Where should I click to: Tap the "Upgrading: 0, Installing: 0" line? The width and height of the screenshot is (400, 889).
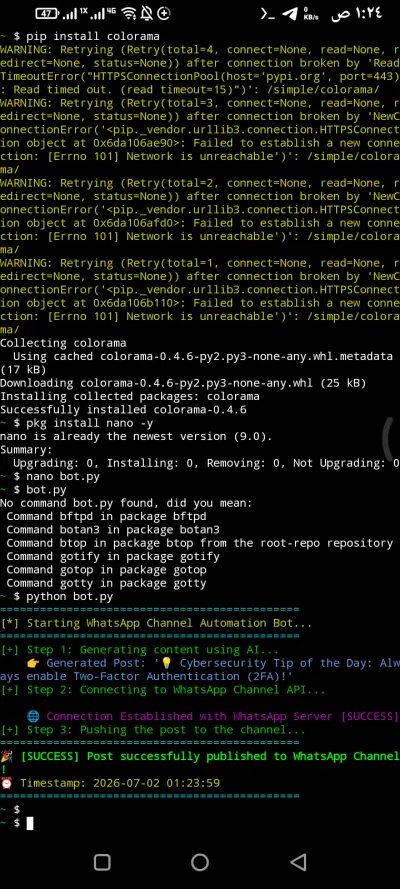[x=206, y=463]
